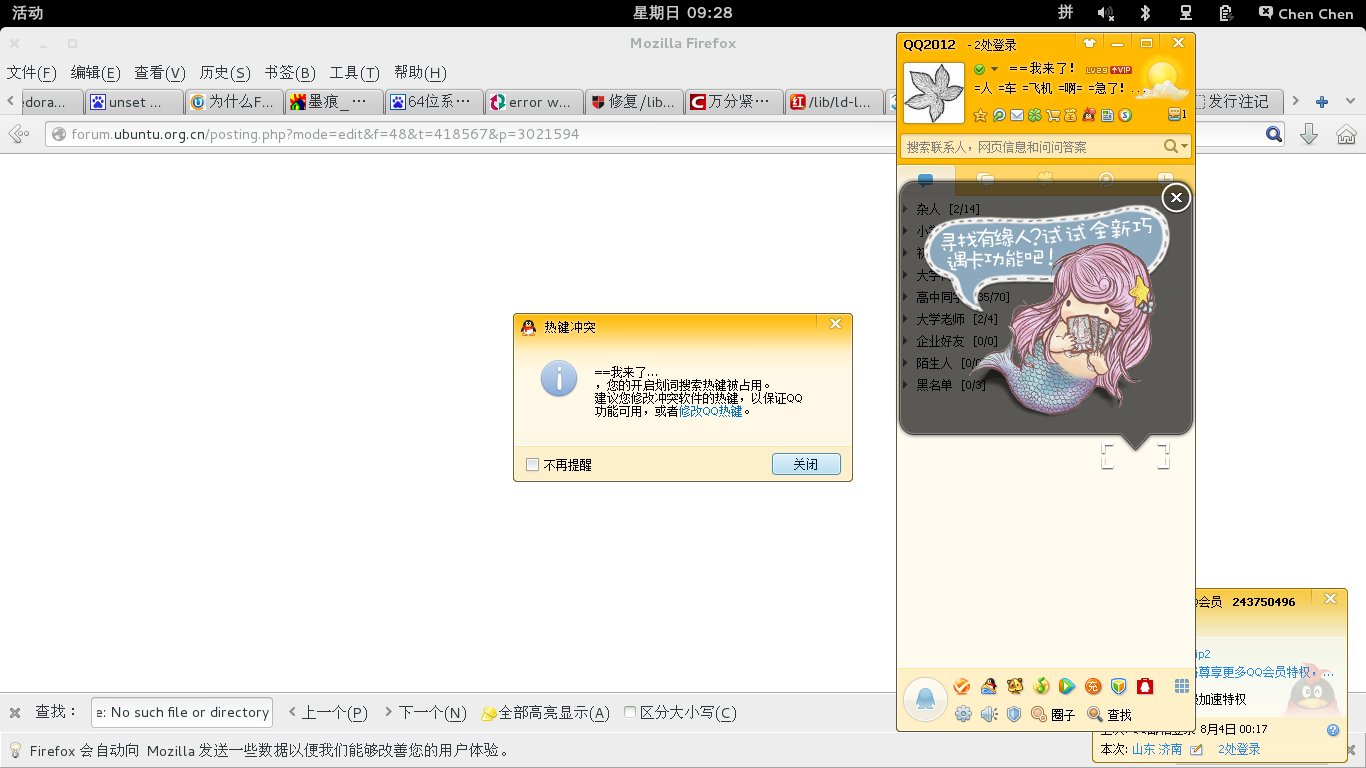Image resolution: width=1366 pixels, height=768 pixels.
Task: Expand the 陌生人 contact group
Action: [x=905, y=363]
